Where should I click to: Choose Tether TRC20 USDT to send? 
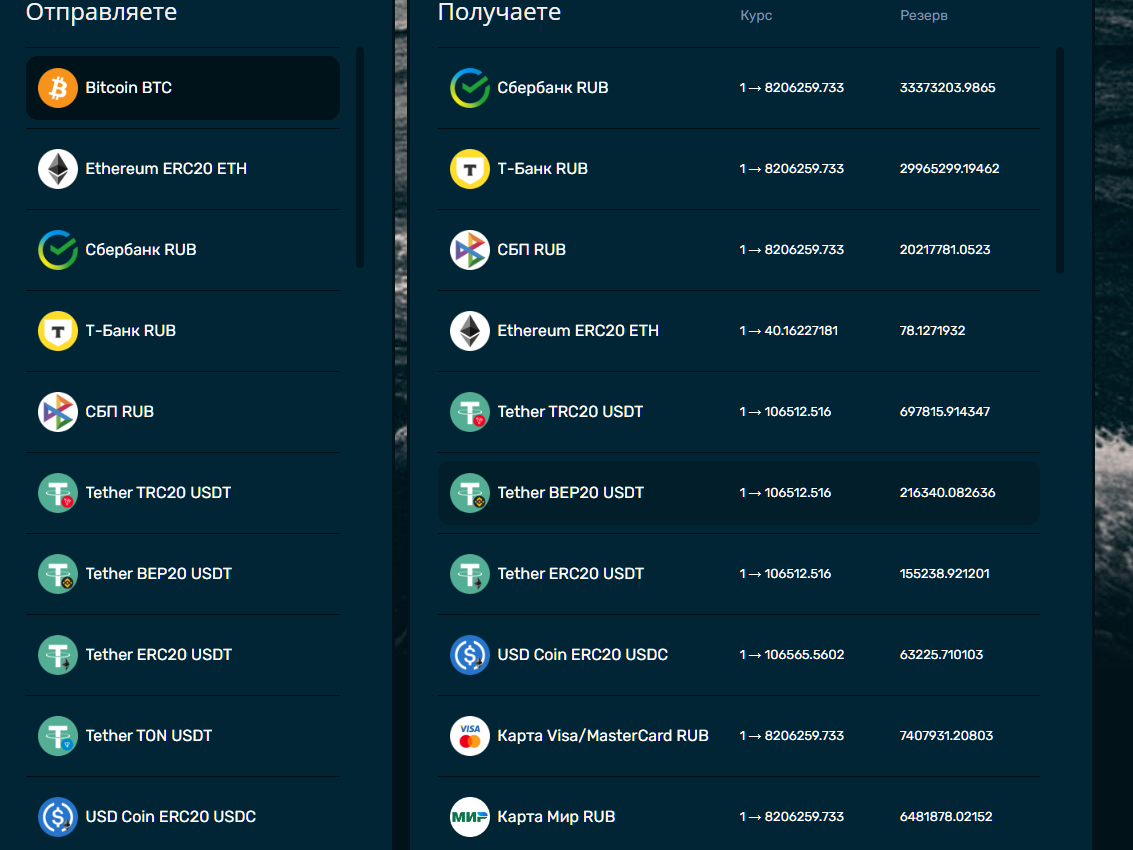[x=158, y=493]
